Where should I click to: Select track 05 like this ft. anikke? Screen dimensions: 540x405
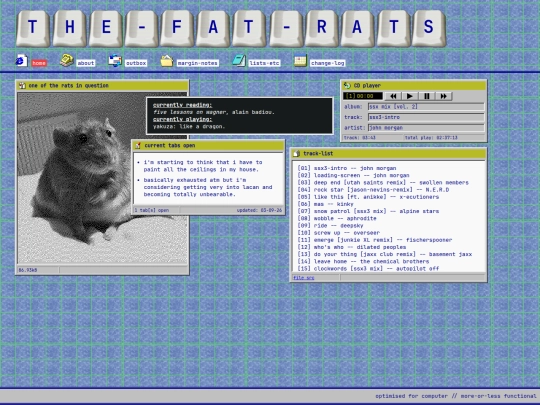(x=368, y=197)
